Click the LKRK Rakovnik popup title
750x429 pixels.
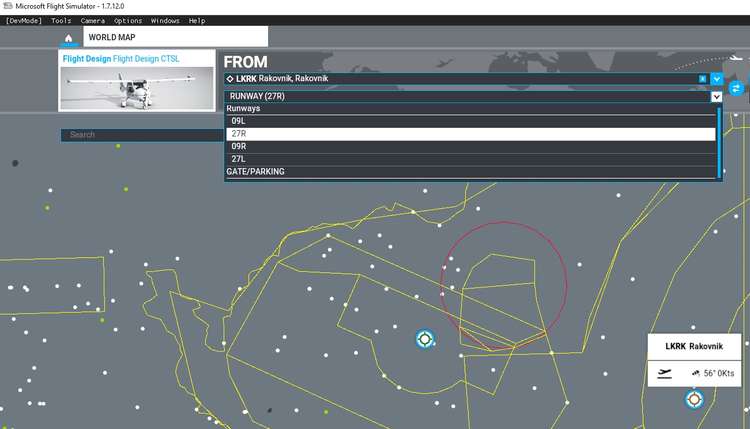[694, 346]
